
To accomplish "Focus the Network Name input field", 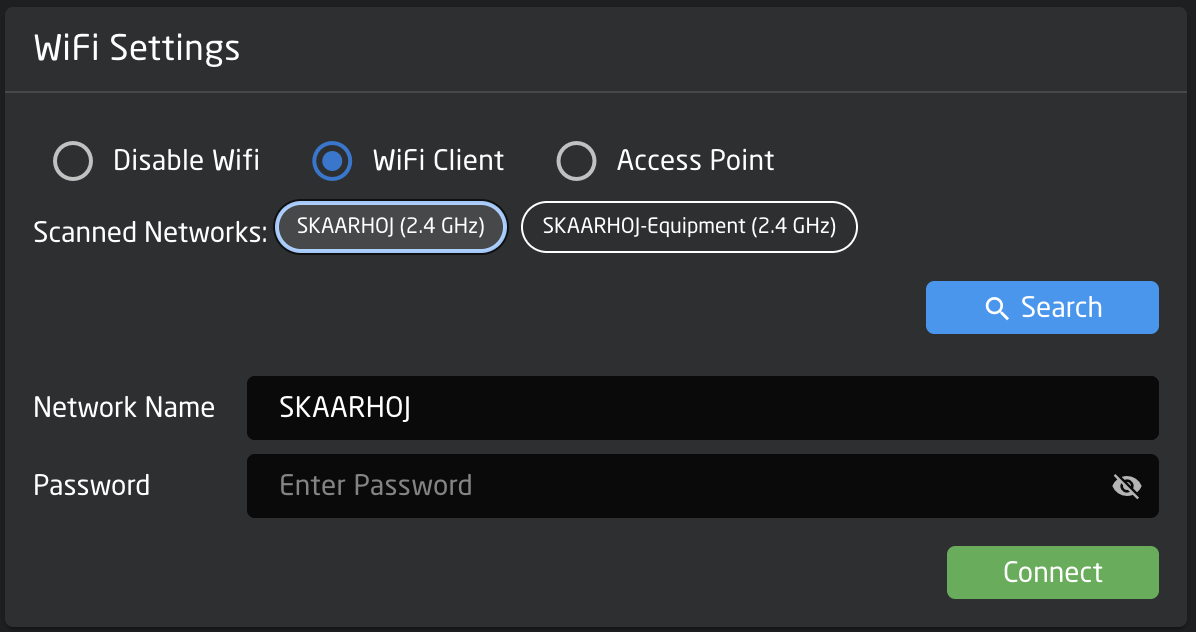I will 702,408.
